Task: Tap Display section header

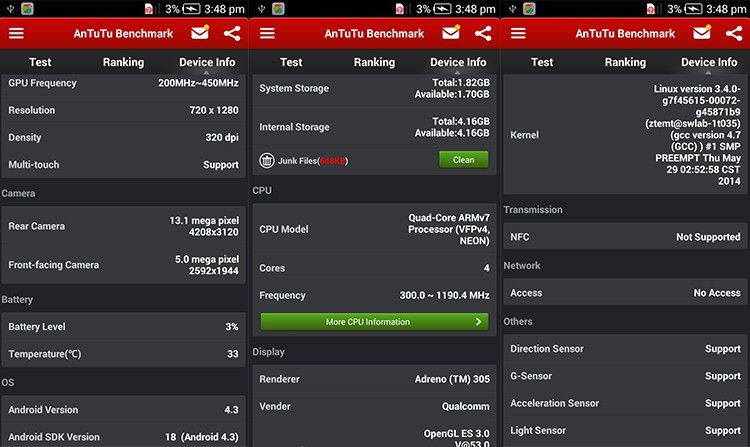Action: tap(268, 352)
